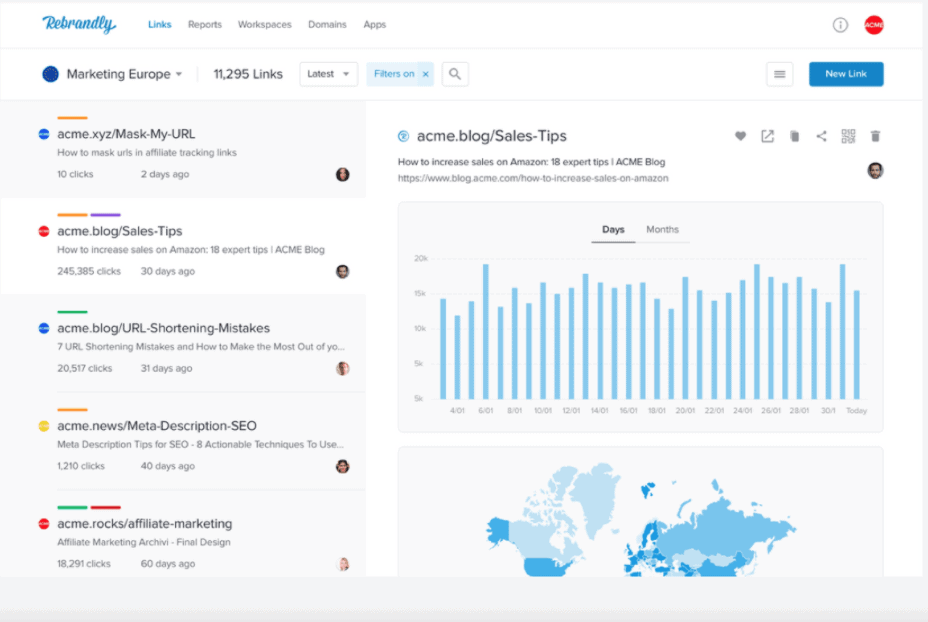Click the red favicon next to acme.rocks/affiliate-marketing
Image resolution: width=928 pixels, height=622 pixels.
(x=44, y=524)
